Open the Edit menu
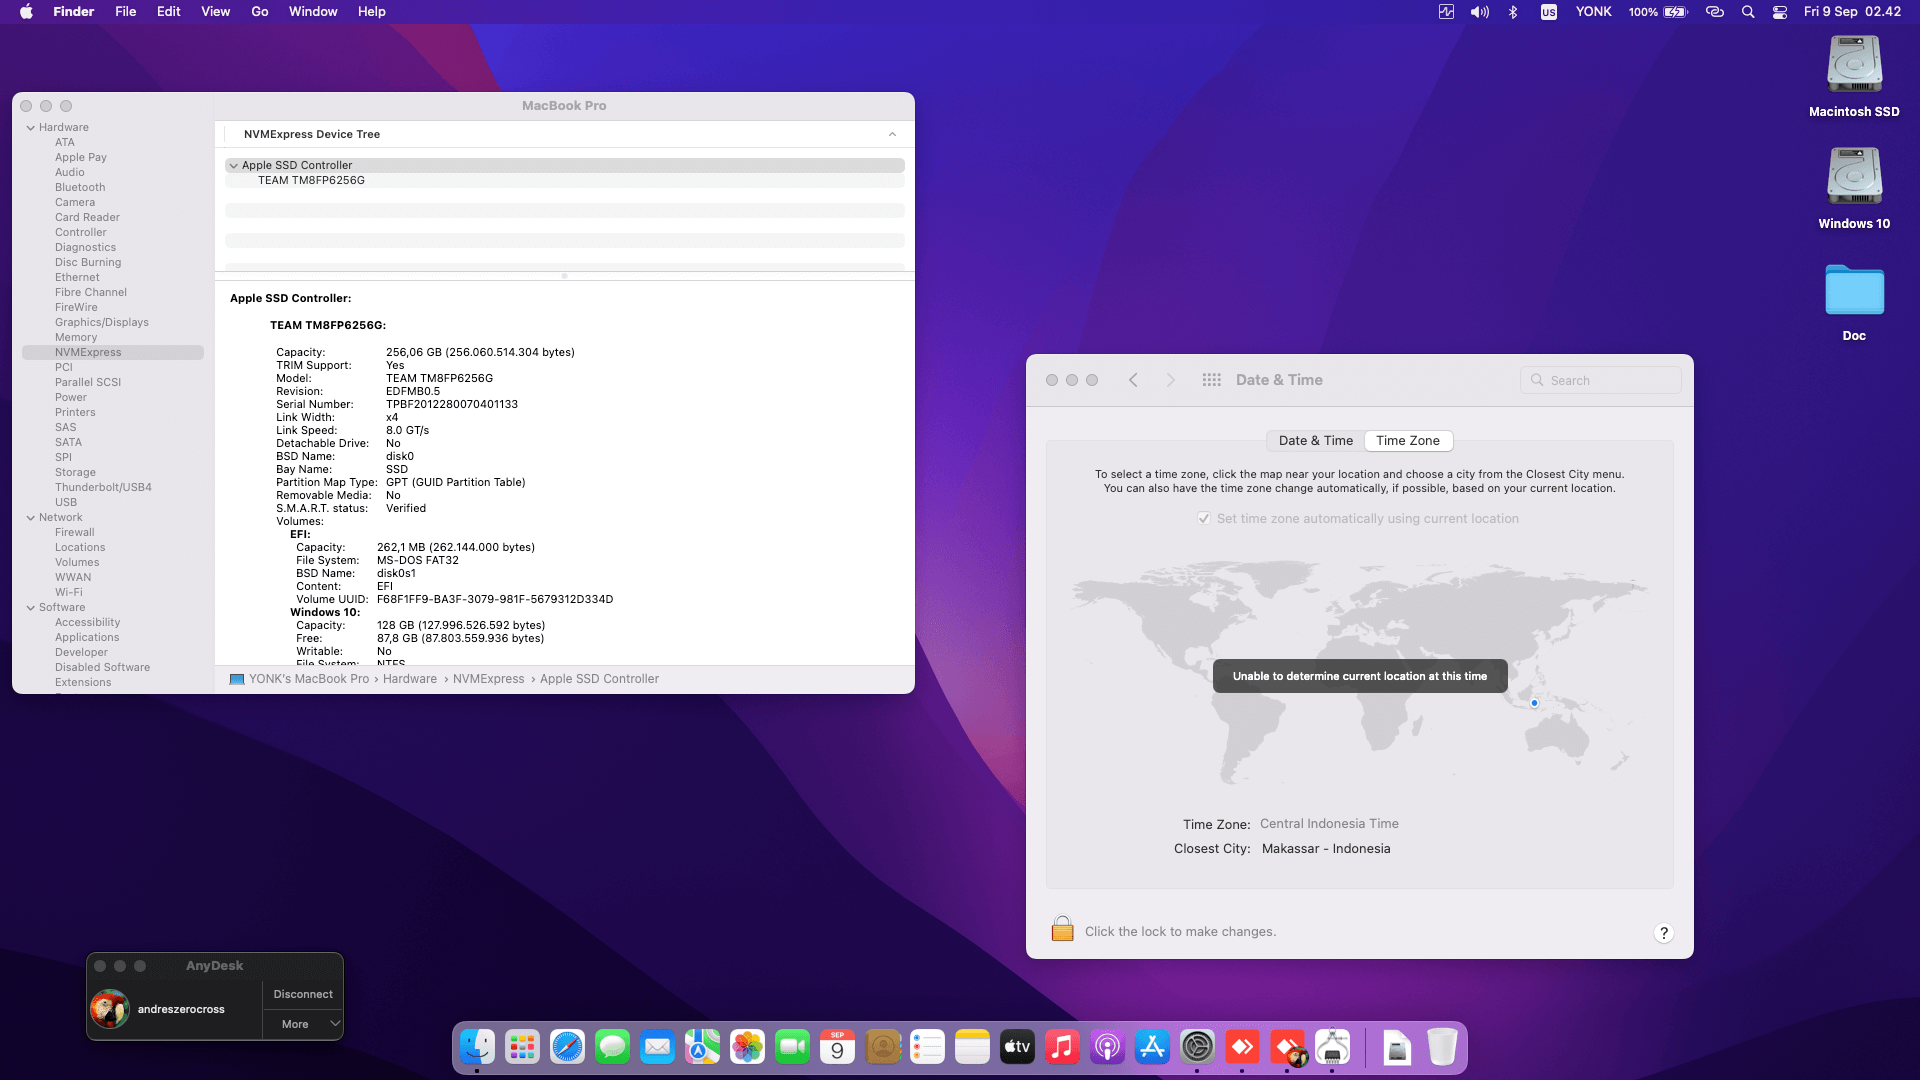1920x1080 pixels. (168, 12)
